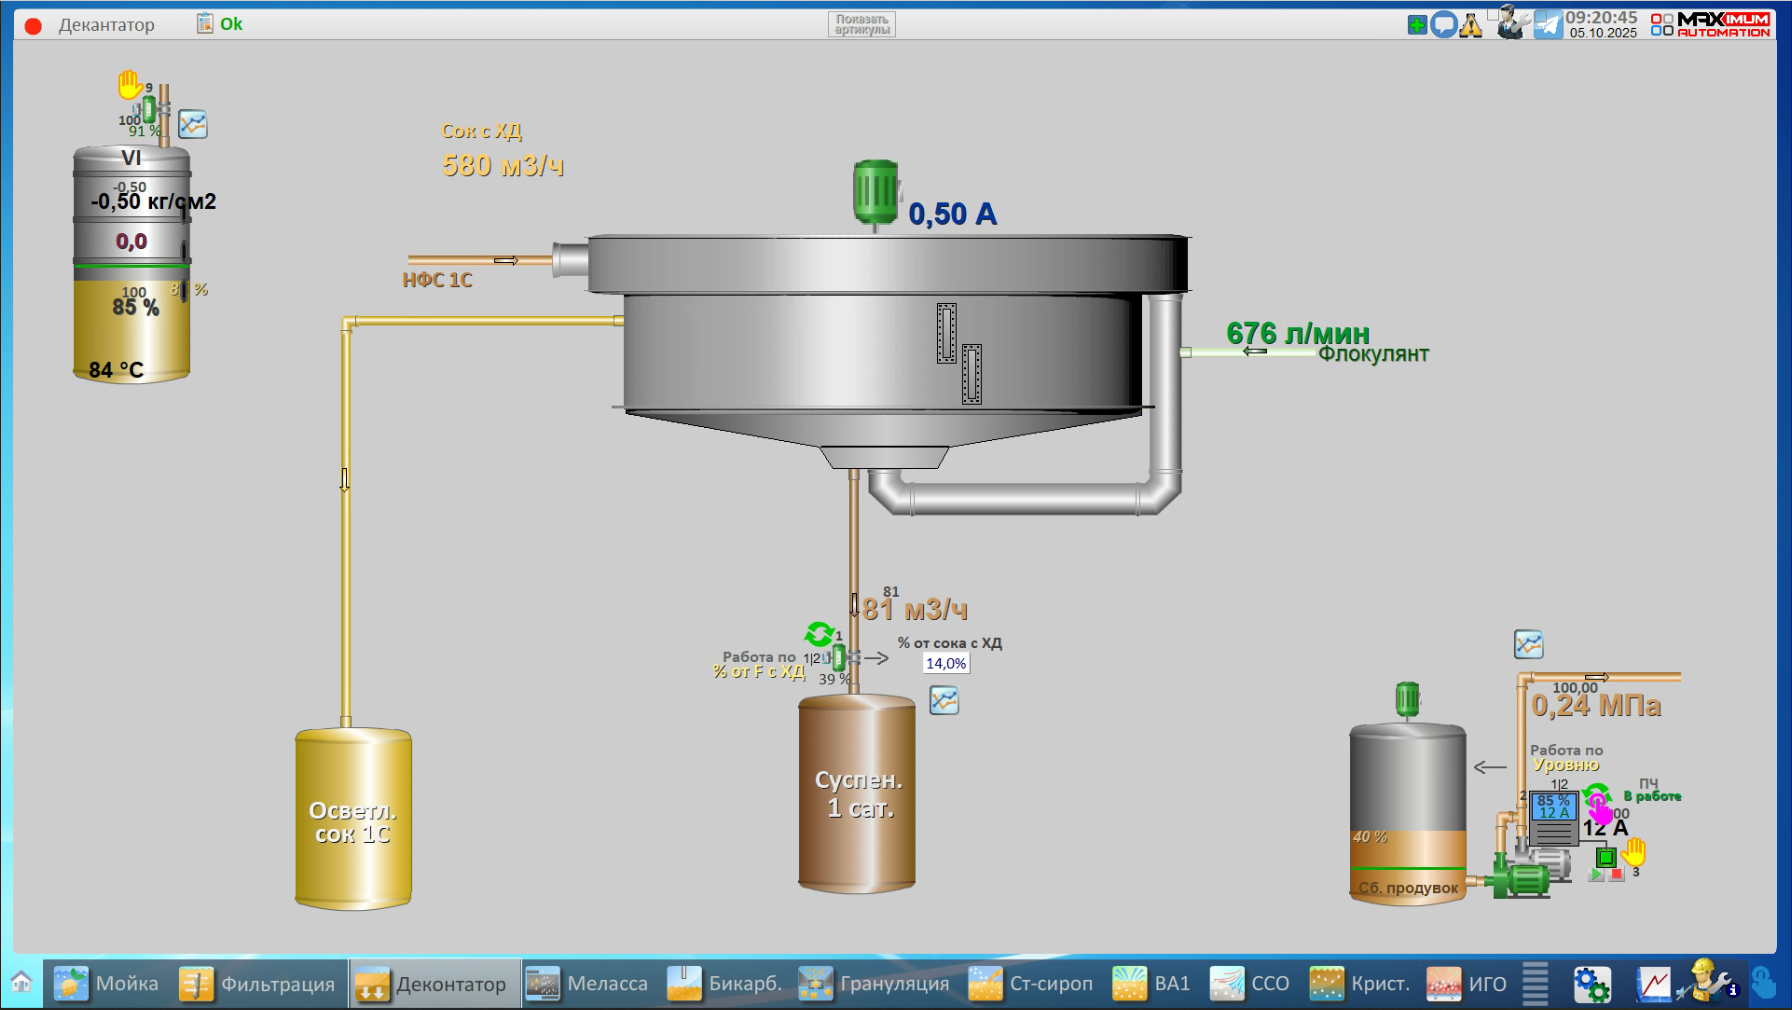Edit the 14,0% от сока с ХД field

click(x=945, y=663)
